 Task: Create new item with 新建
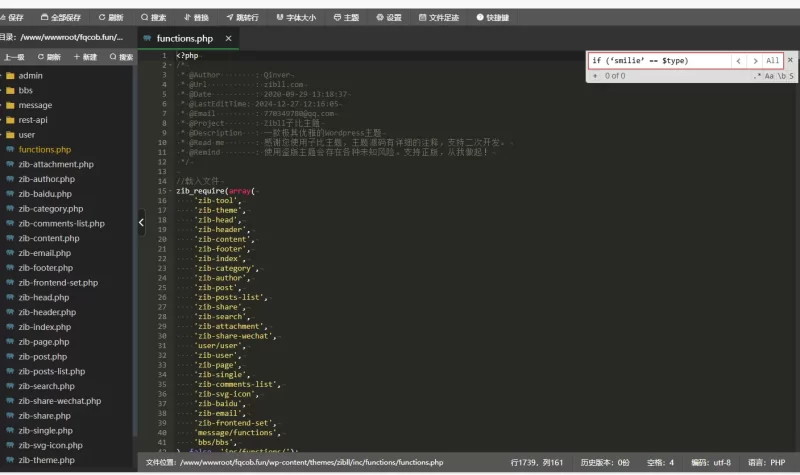click(85, 57)
